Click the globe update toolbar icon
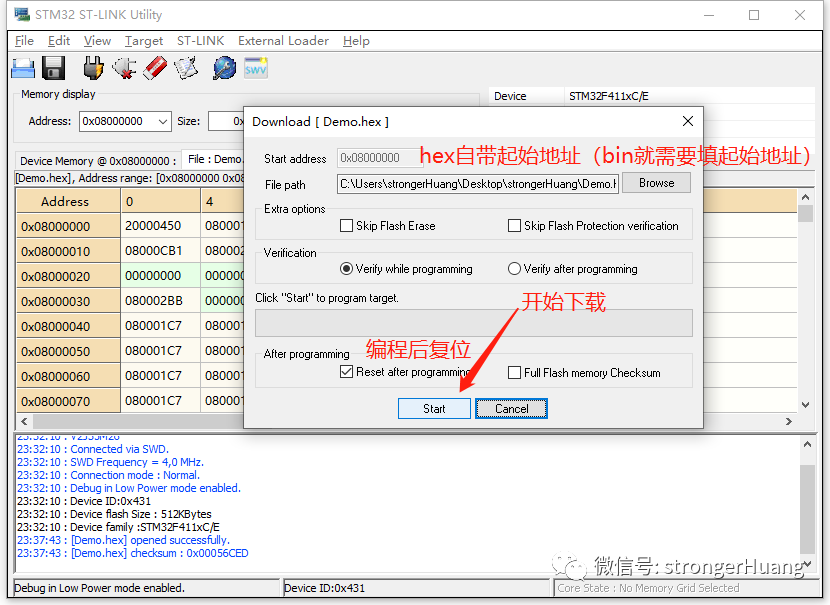The height and width of the screenshot is (605, 830). point(224,68)
